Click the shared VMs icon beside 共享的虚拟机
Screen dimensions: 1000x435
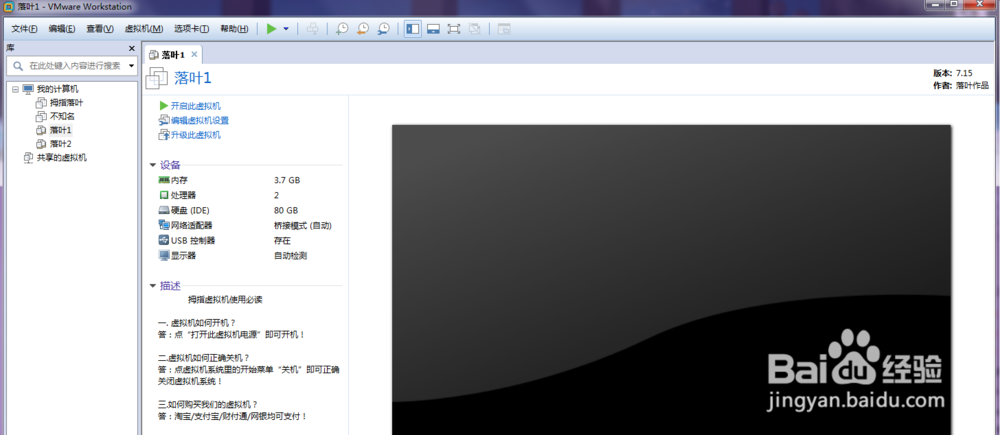[28, 158]
